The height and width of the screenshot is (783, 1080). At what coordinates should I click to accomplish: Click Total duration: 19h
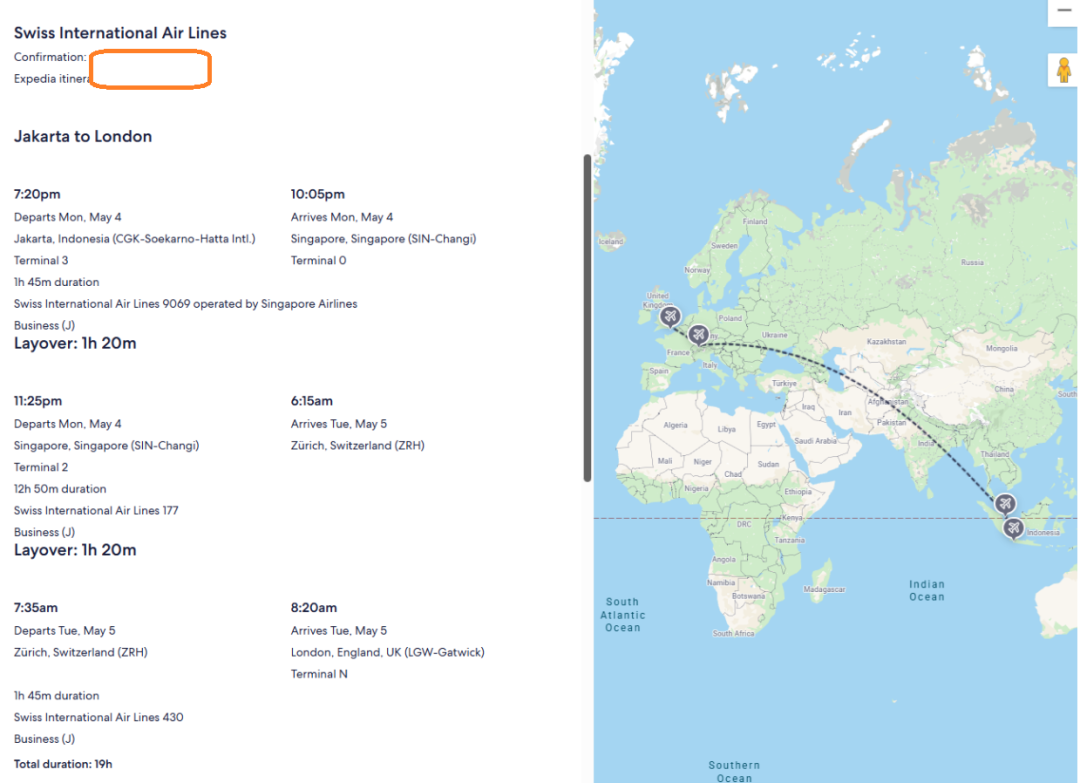(63, 764)
